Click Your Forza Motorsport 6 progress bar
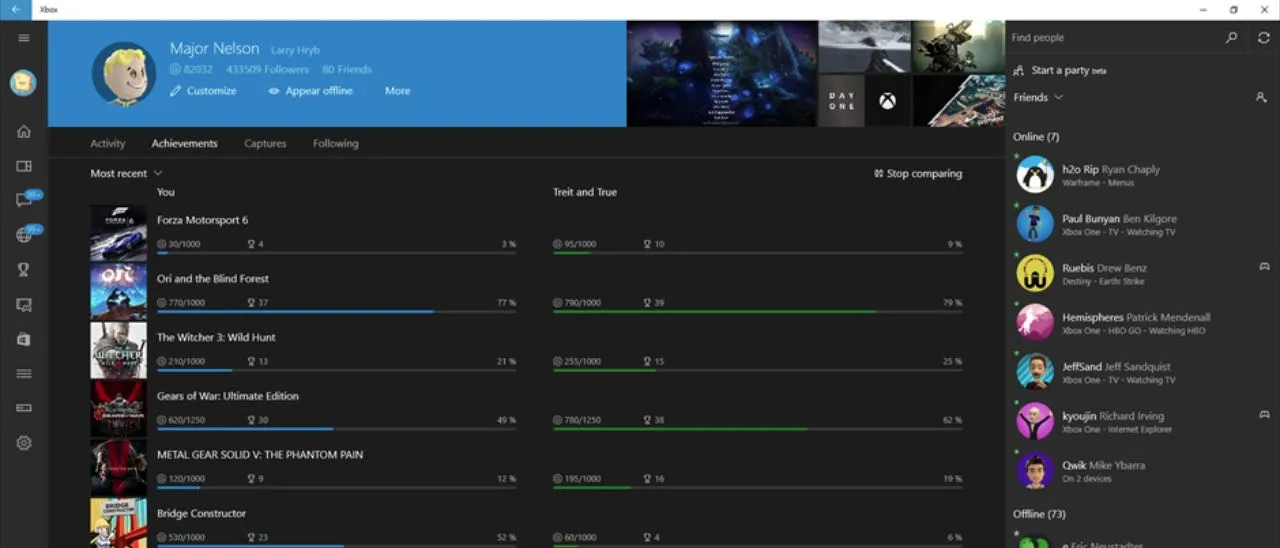 [x=336, y=253]
